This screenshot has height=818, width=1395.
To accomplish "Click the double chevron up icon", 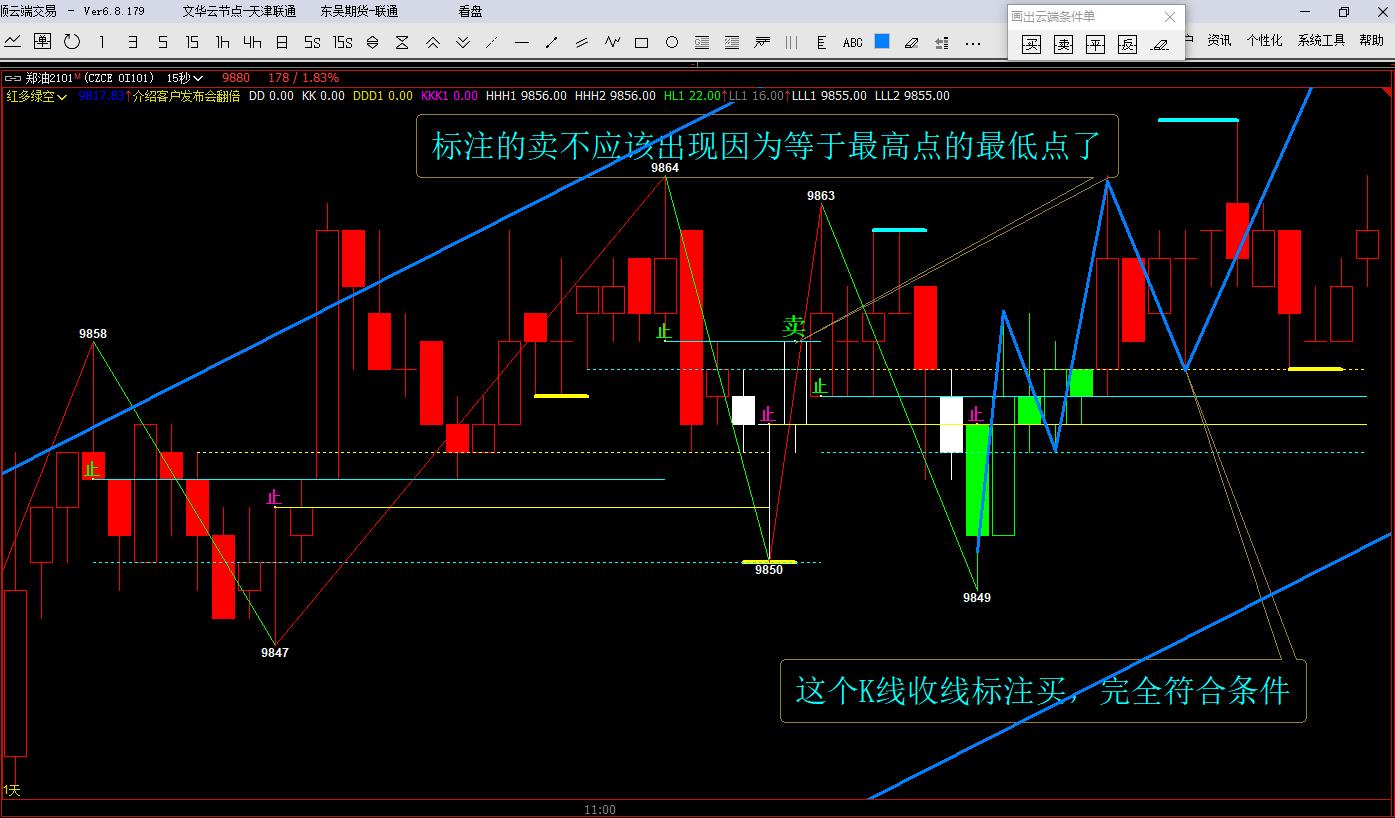I will (432, 42).
